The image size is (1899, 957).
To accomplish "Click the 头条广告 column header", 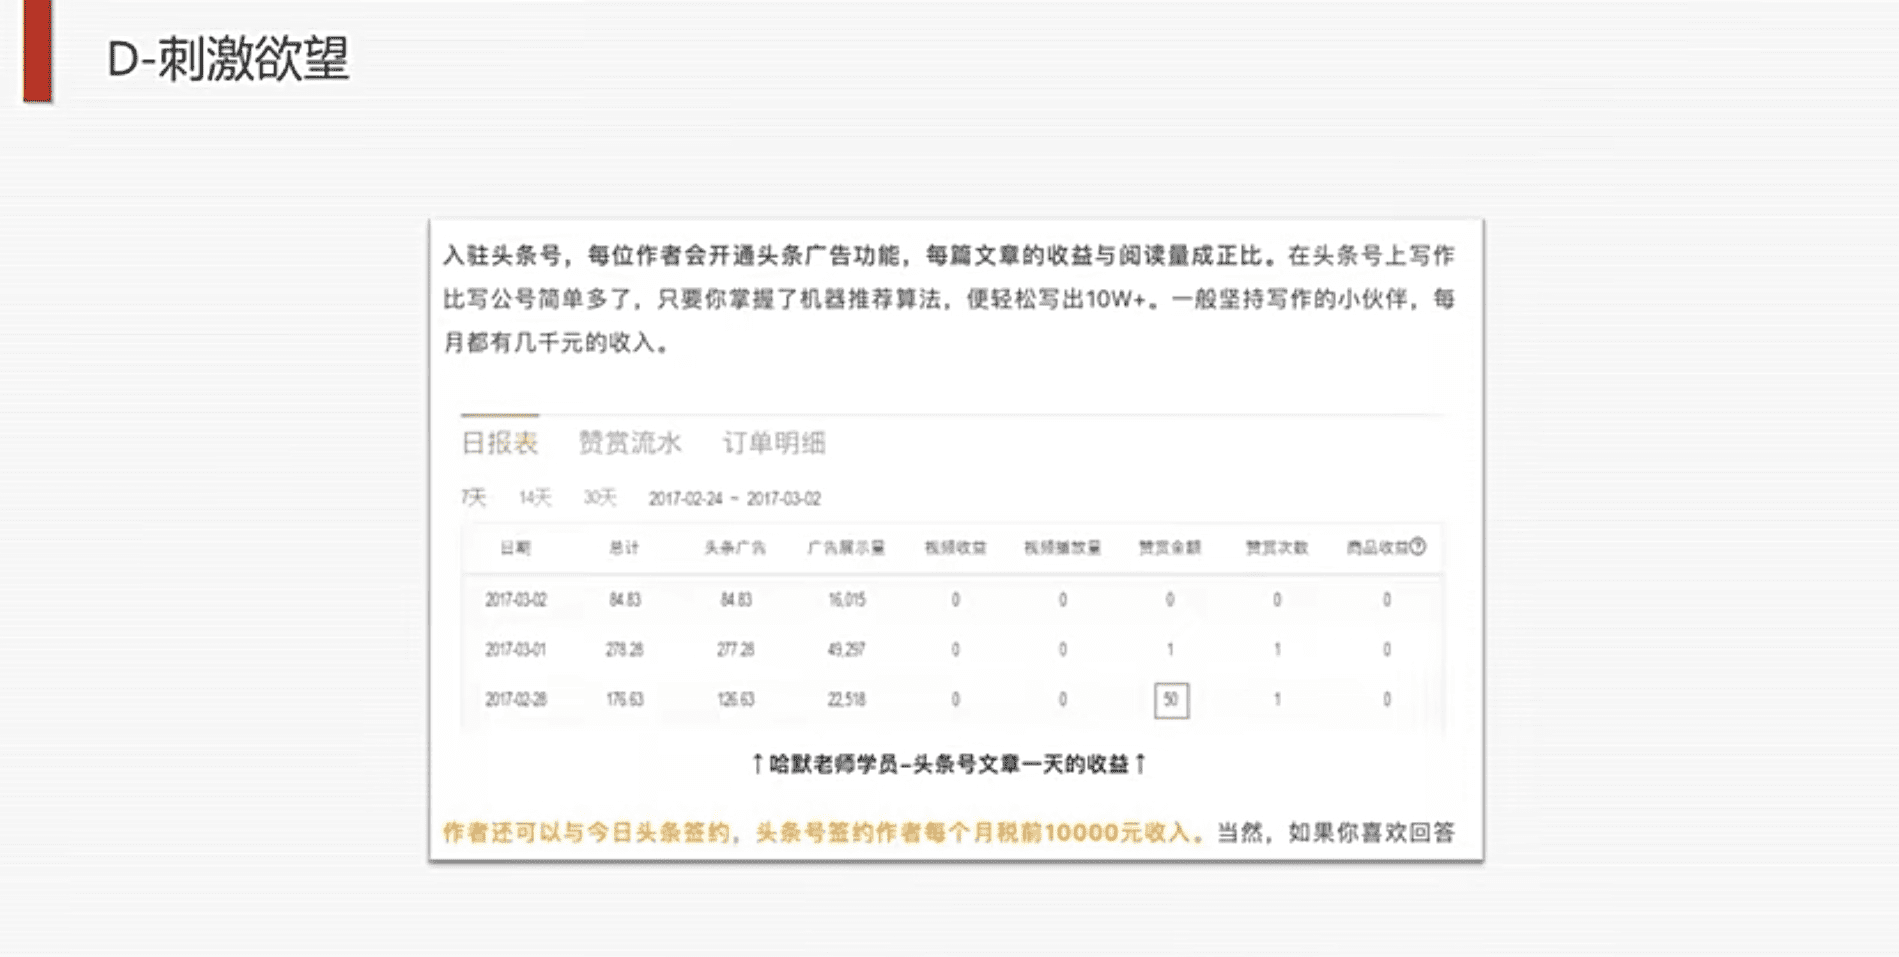I will click(x=735, y=547).
